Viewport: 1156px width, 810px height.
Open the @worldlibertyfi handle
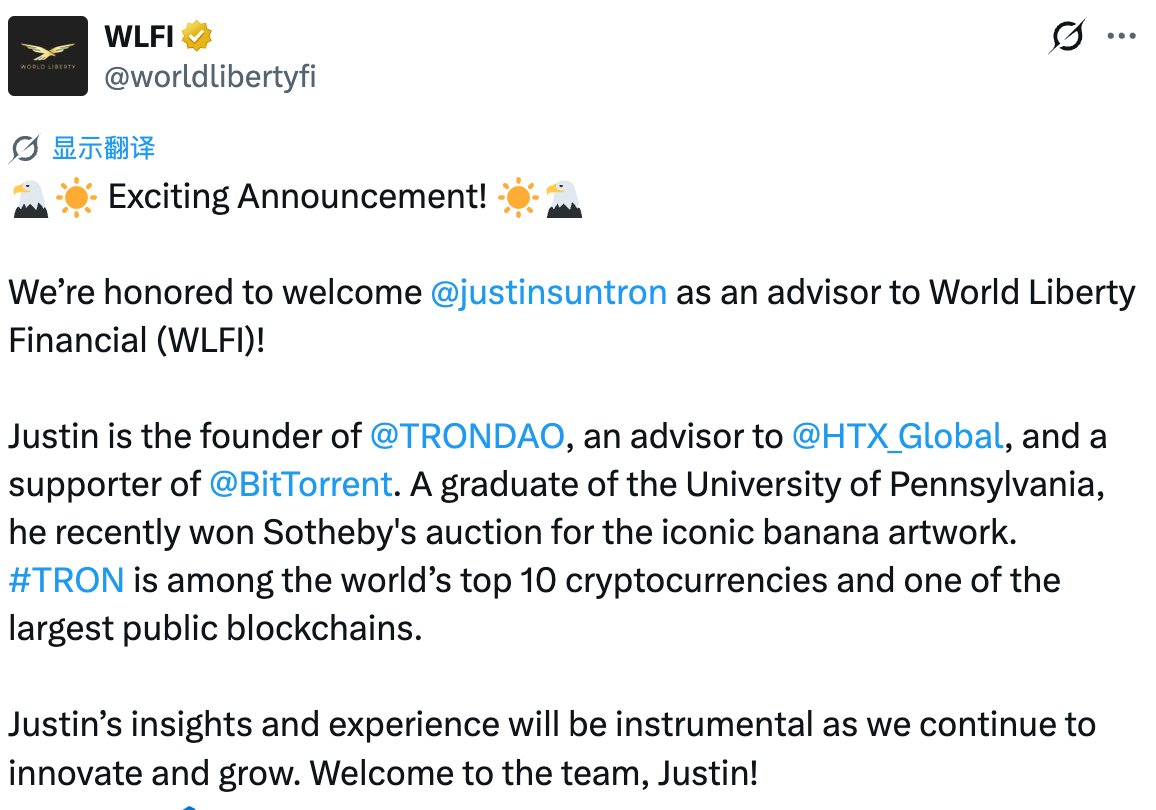coord(210,77)
